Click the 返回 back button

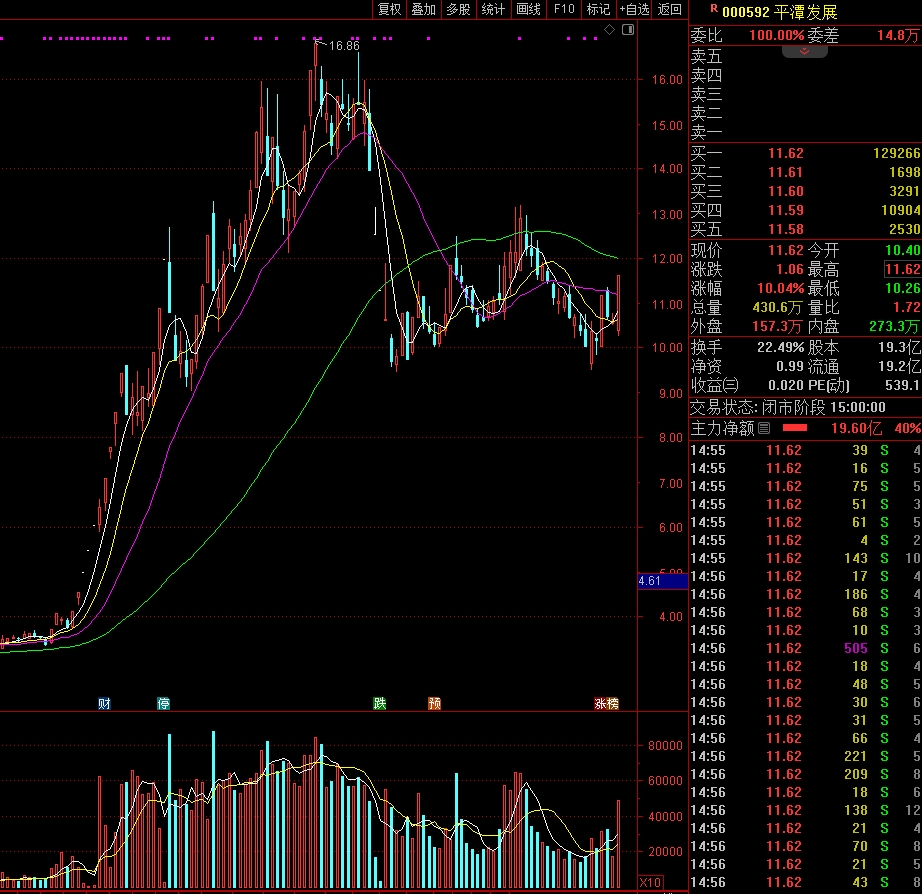coord(669,9)
